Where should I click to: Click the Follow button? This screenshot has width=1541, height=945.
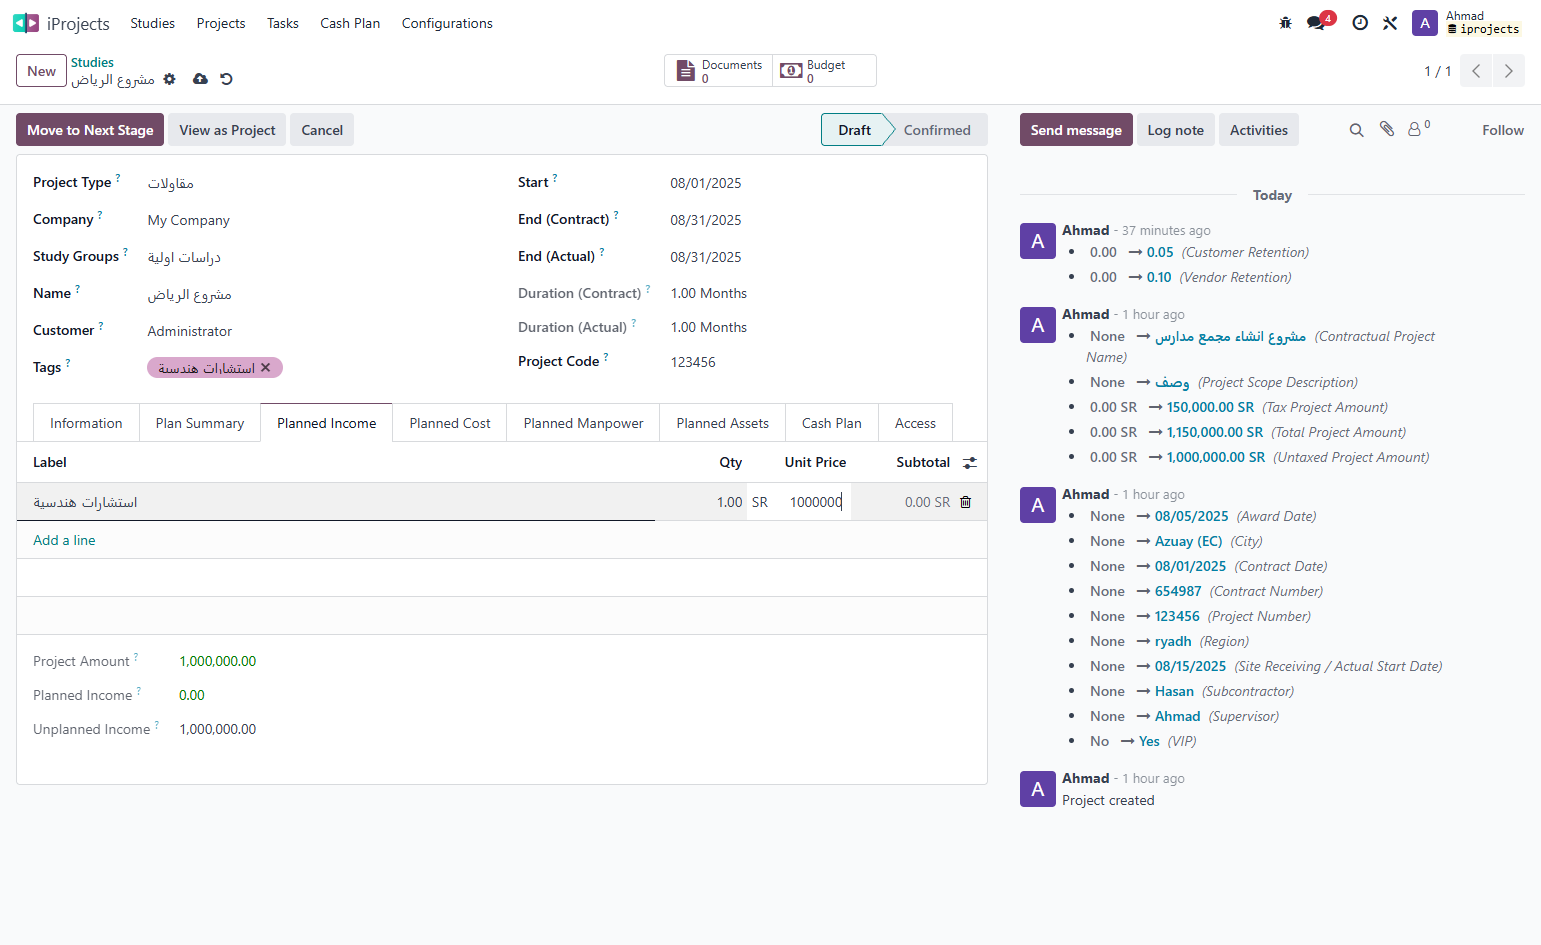[1503, 130]
